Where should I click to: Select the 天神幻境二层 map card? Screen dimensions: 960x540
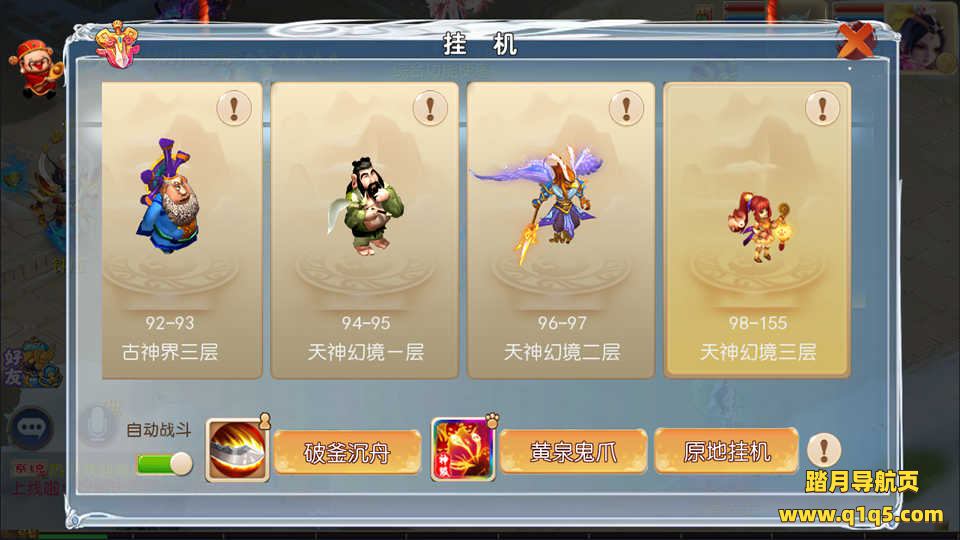click(x=561, y=230)
